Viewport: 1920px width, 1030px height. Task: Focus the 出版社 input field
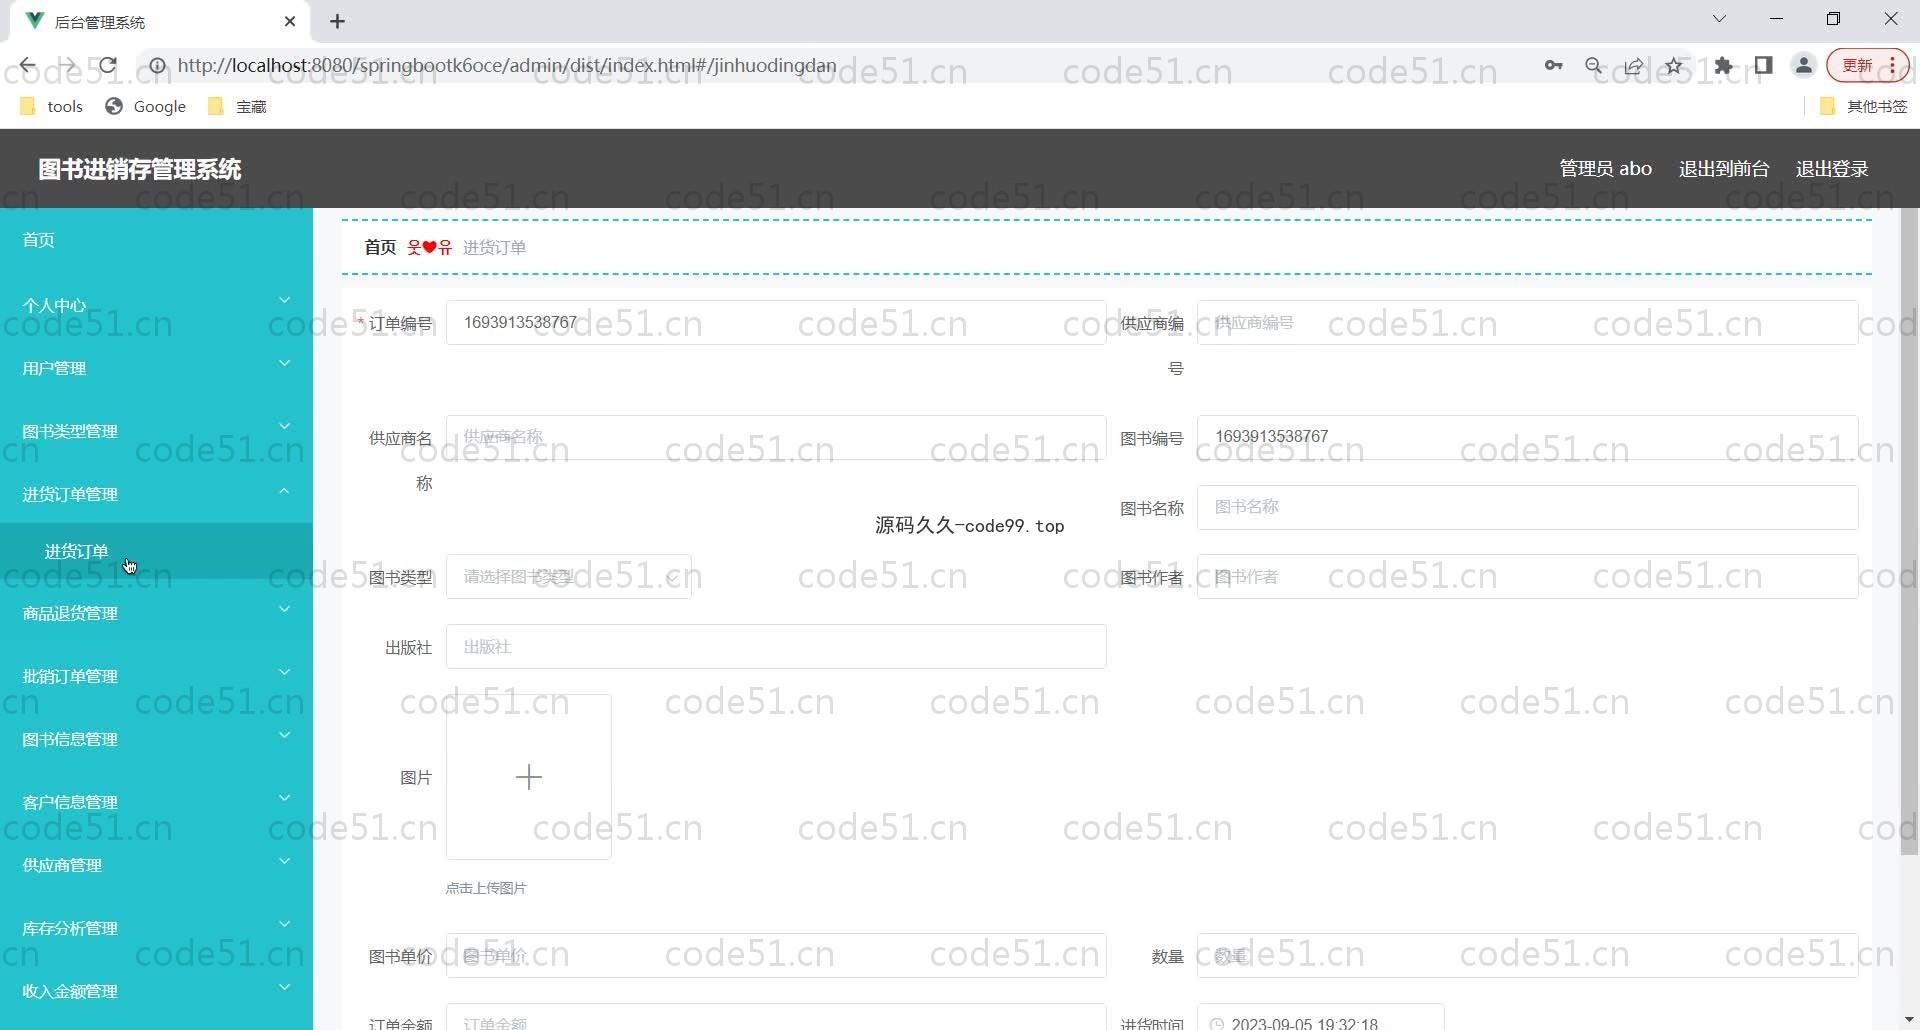coord(776,647)
